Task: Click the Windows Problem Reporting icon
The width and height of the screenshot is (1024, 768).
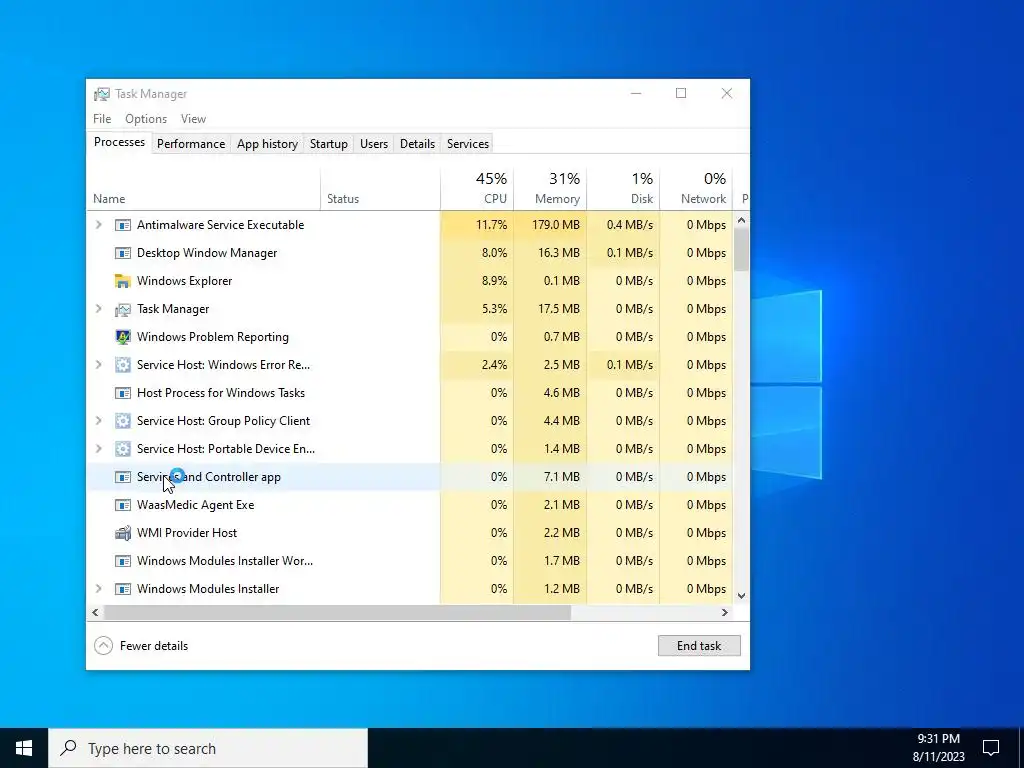Action: (x=122, y=337)
